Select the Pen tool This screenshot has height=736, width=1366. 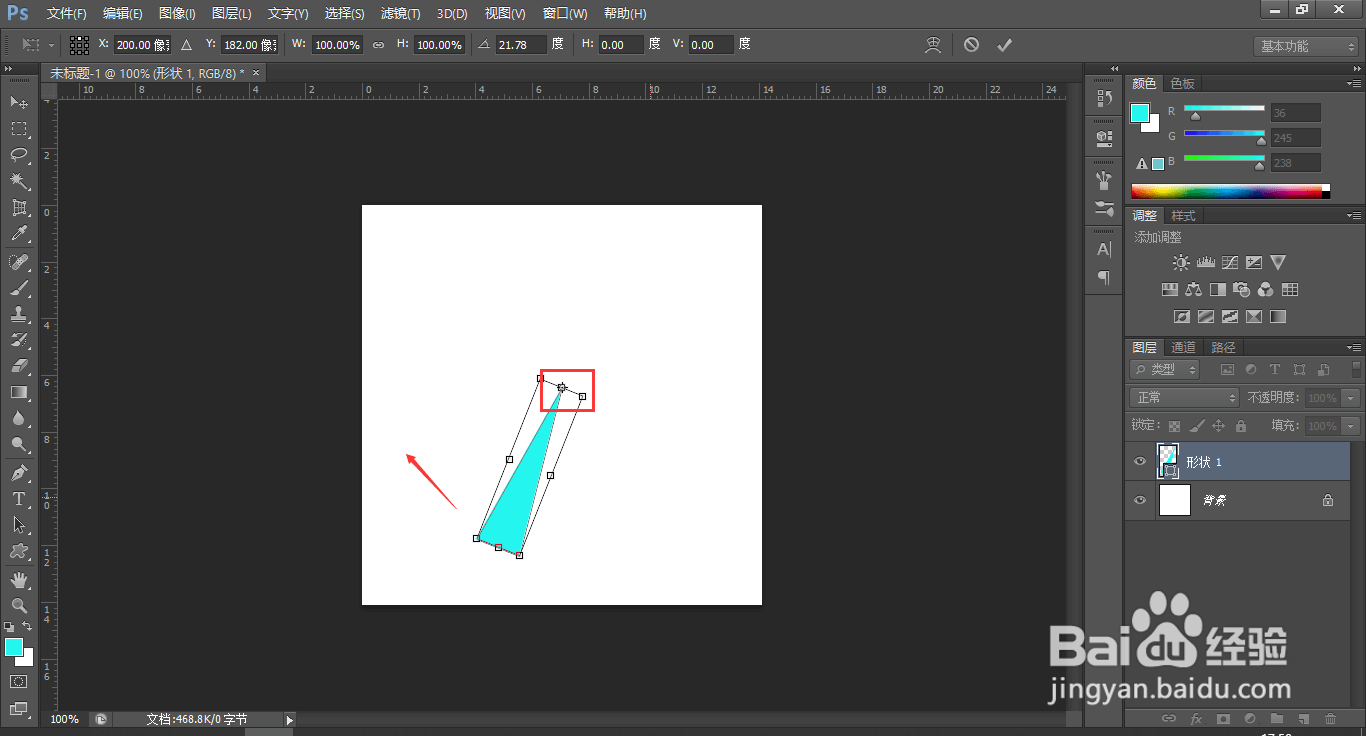18,472
